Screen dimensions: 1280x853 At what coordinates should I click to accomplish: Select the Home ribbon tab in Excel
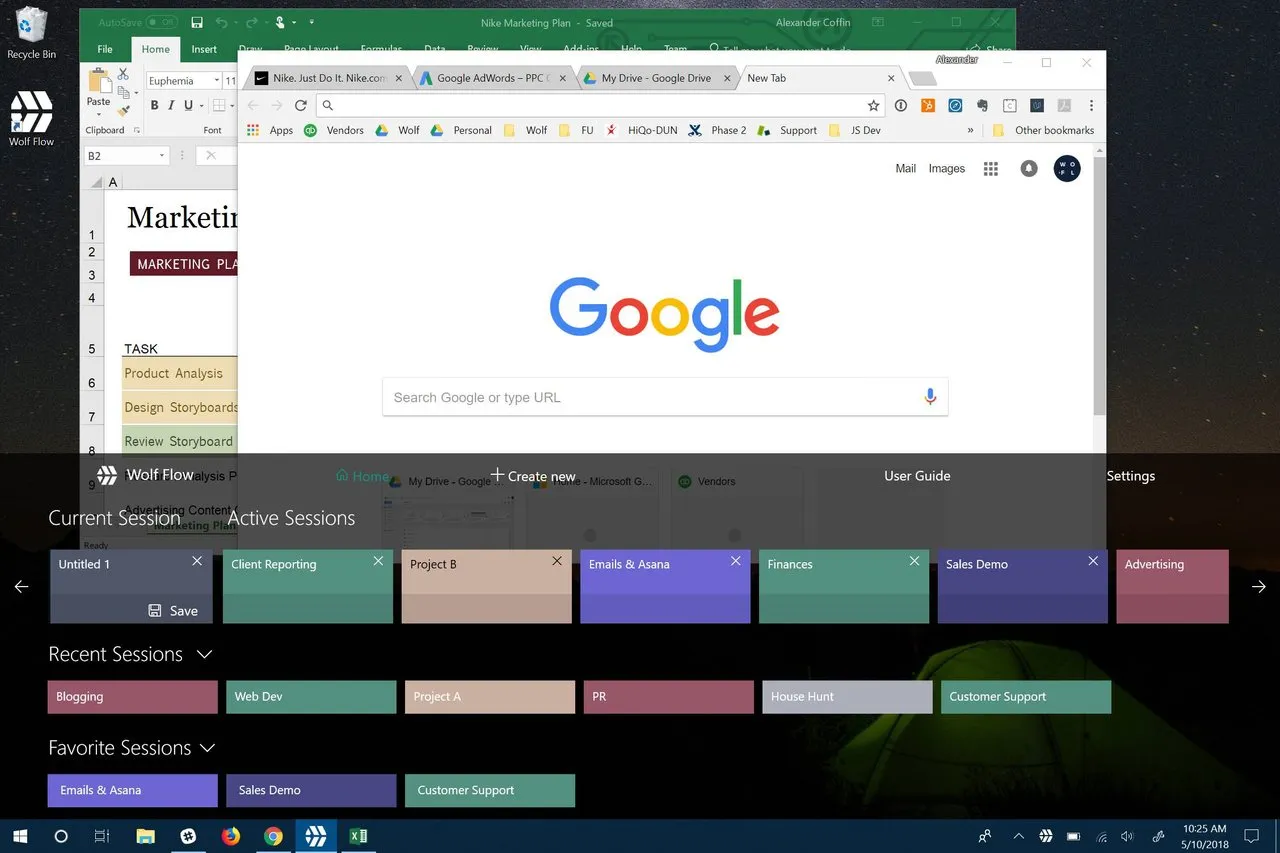[x=156, y=49]
